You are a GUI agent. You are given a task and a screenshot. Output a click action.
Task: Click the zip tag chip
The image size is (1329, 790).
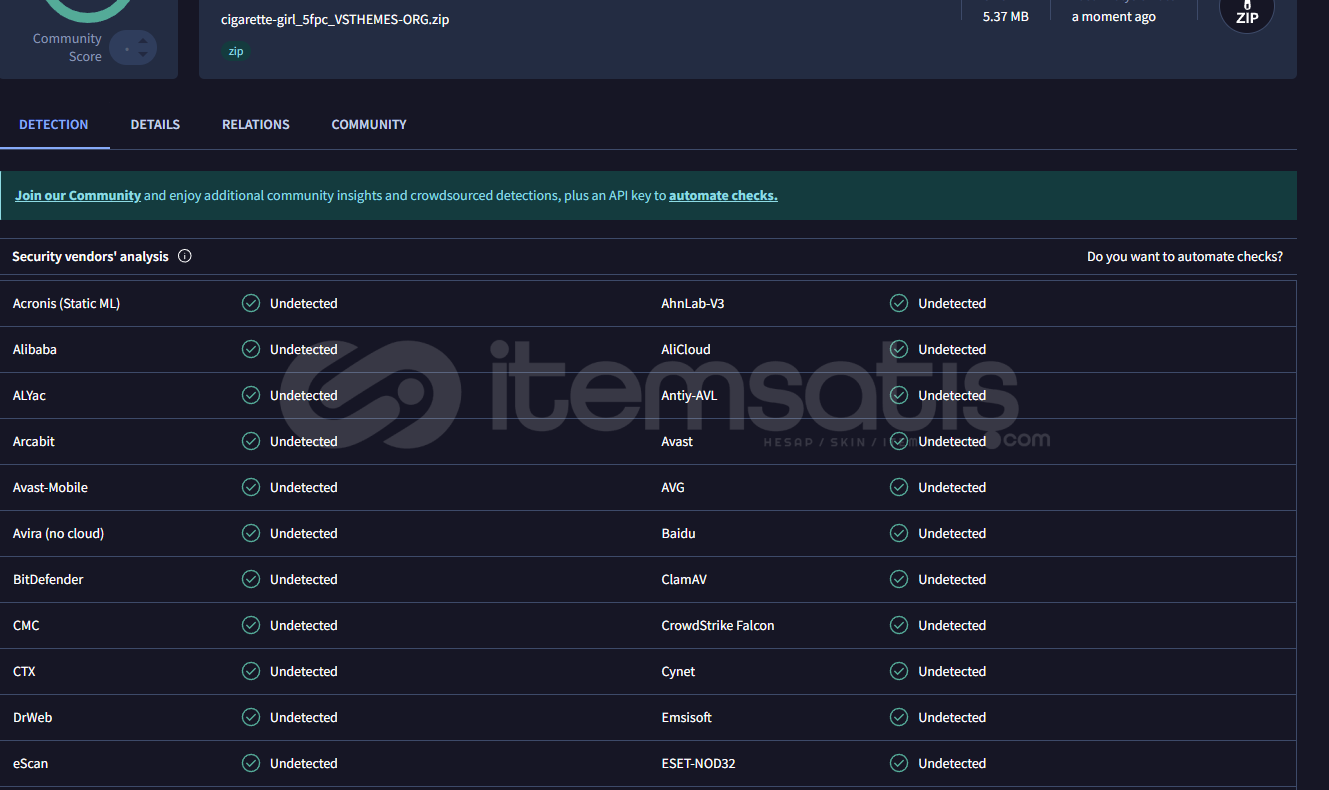coord(236,51)
